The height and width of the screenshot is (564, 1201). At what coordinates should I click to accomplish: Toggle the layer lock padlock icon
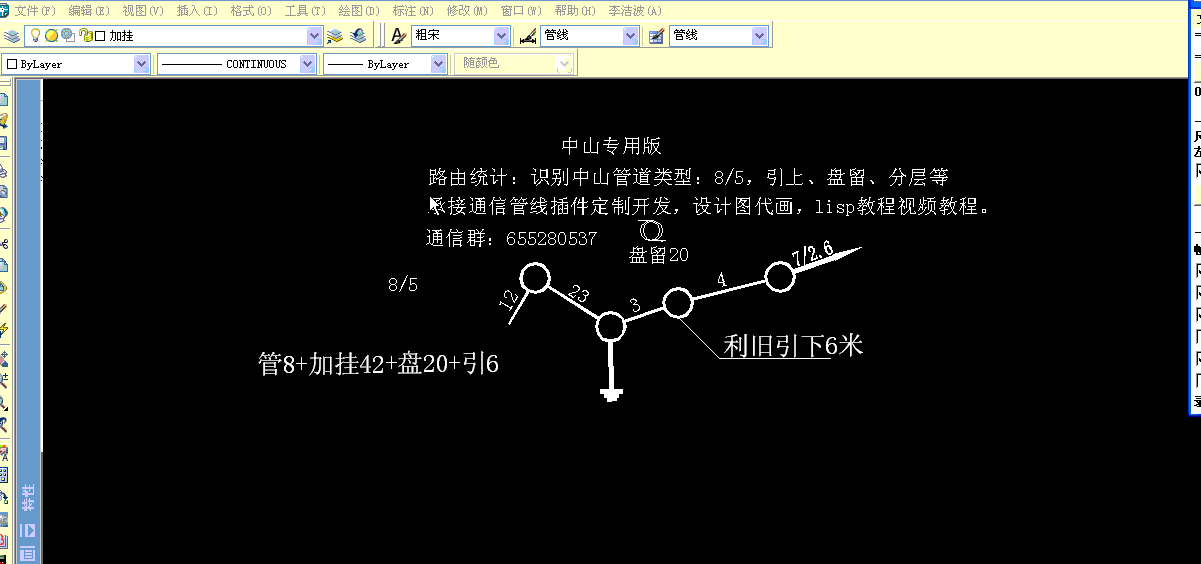pos(85,35)
